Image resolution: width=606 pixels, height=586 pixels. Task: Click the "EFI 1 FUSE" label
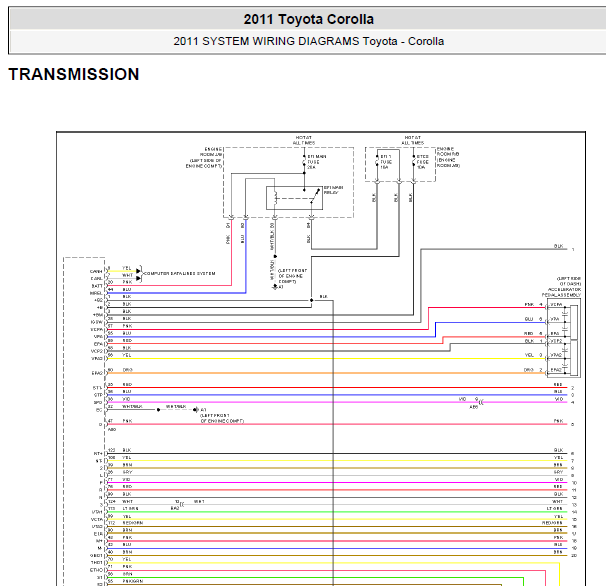(x=386, y=162)
